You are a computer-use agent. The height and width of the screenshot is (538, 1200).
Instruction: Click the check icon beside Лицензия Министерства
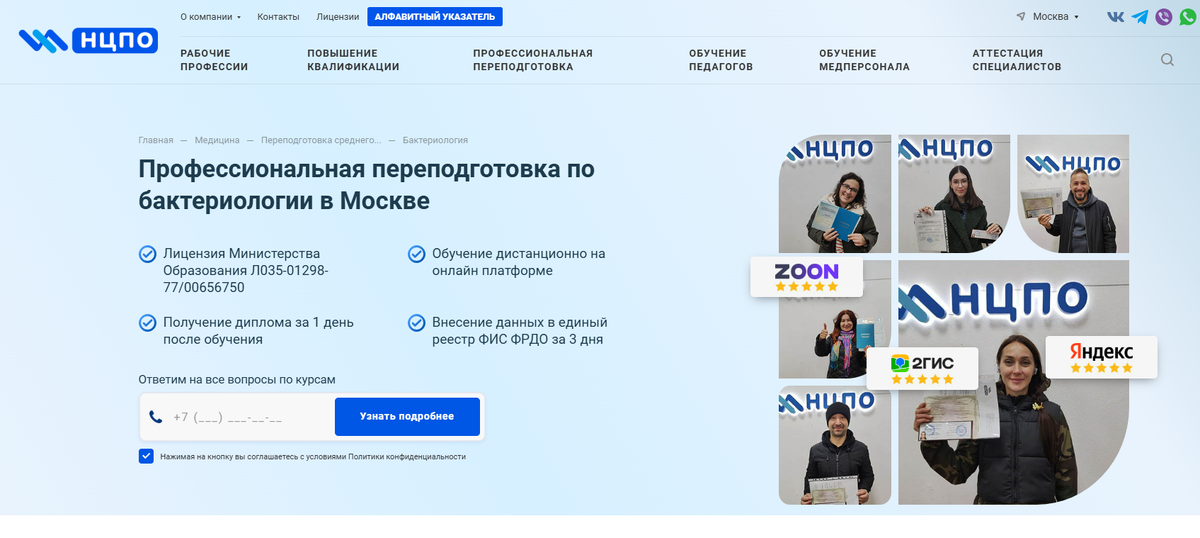tap(147, 254)
